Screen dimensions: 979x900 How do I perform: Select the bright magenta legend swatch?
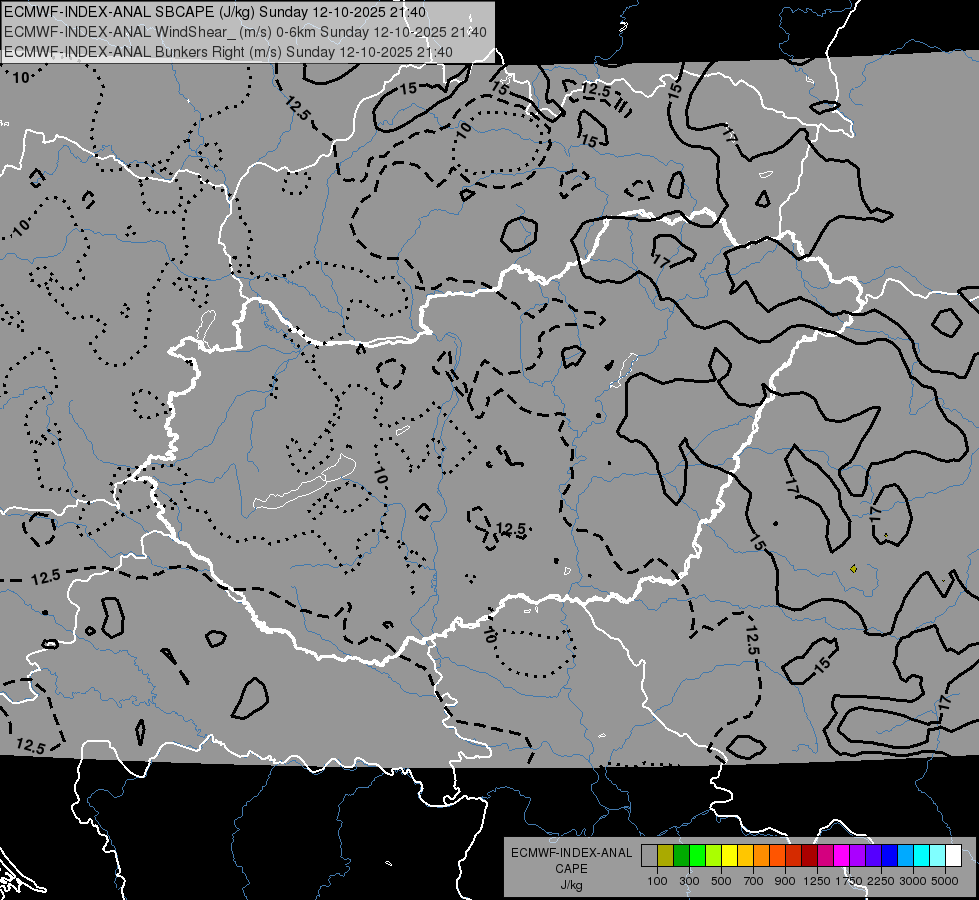(x=842, y=856)
